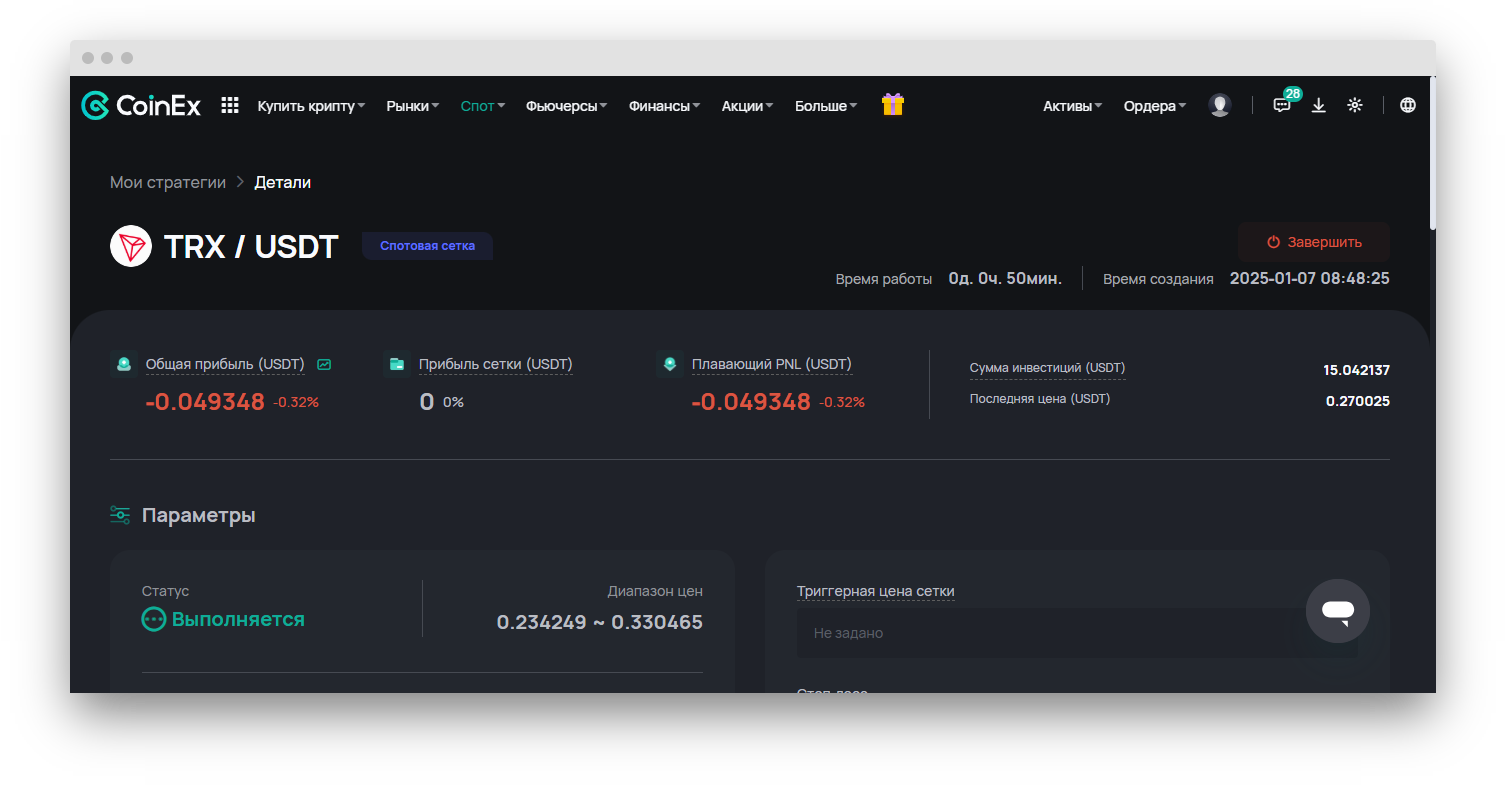Click the last price value 0.270025
This screenshot has width=1506, height=793.
pos(1358,401)
